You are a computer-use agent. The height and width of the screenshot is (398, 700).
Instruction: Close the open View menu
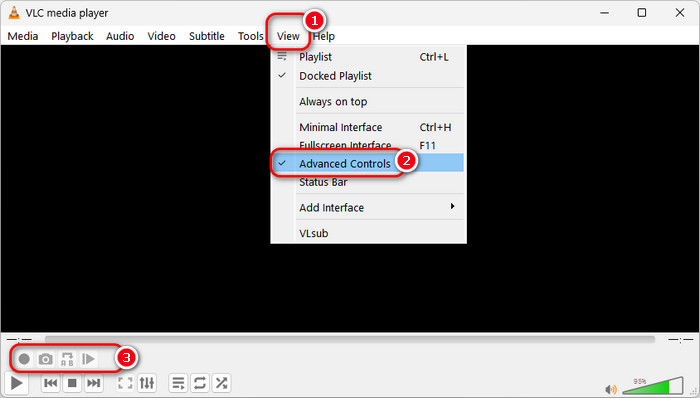coord(288,36)
